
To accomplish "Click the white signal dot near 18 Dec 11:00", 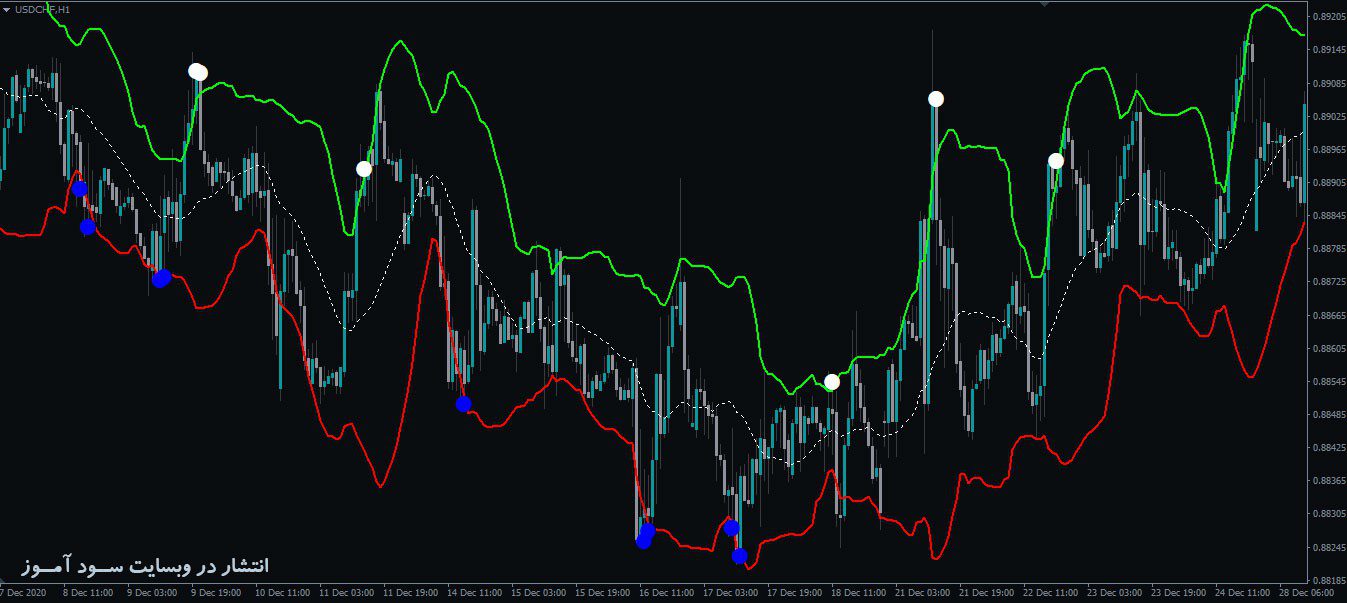I will pos(832,382).
